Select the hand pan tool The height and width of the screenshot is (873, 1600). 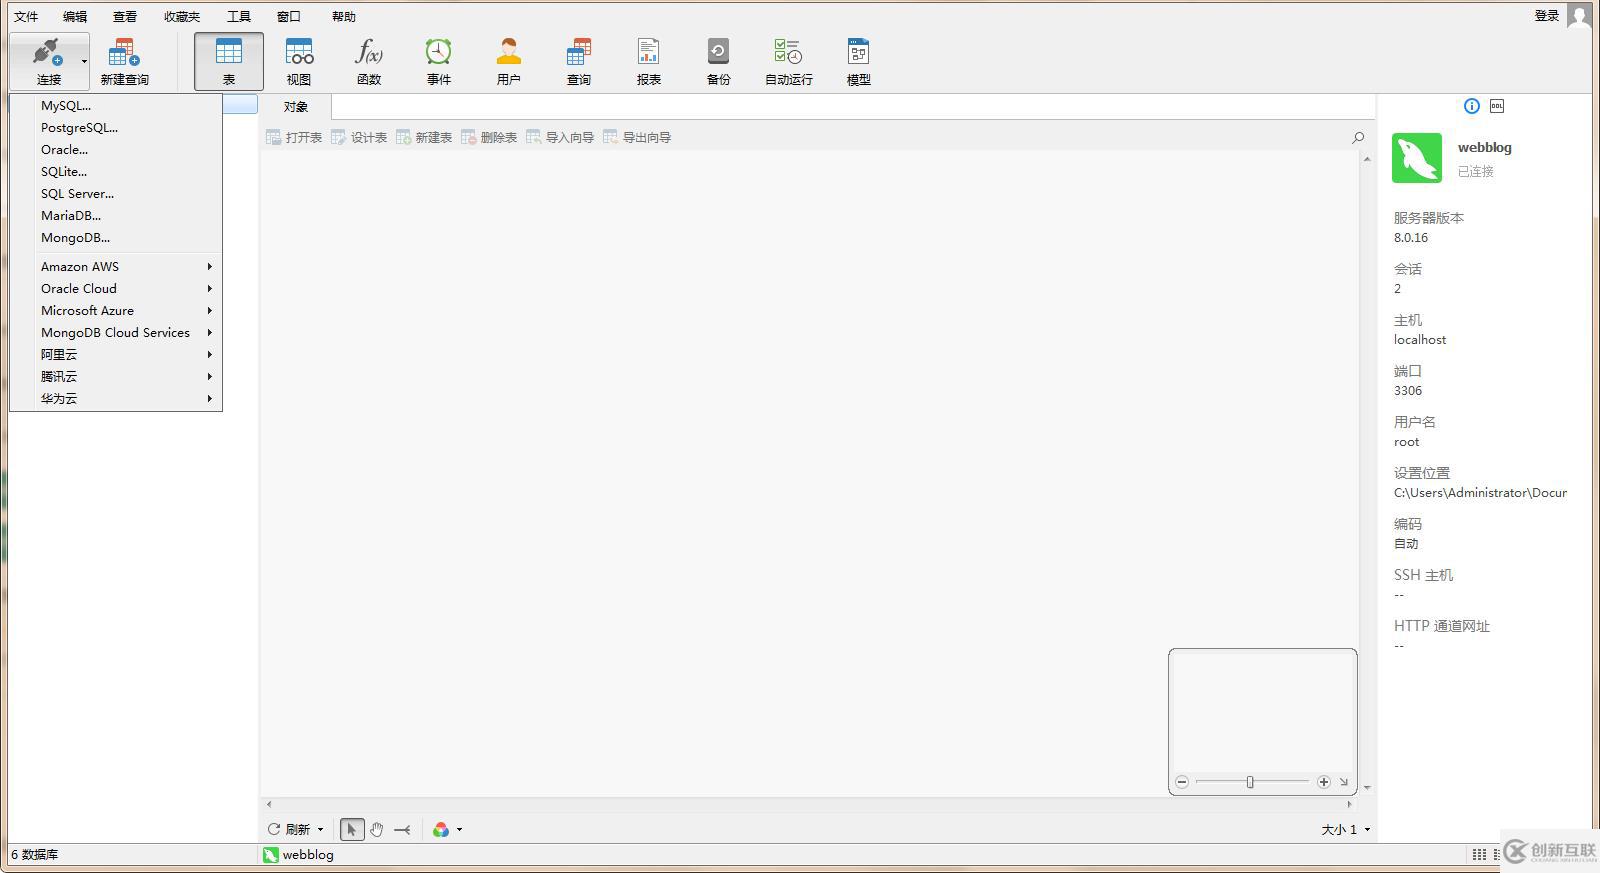[x=377, y=829]
